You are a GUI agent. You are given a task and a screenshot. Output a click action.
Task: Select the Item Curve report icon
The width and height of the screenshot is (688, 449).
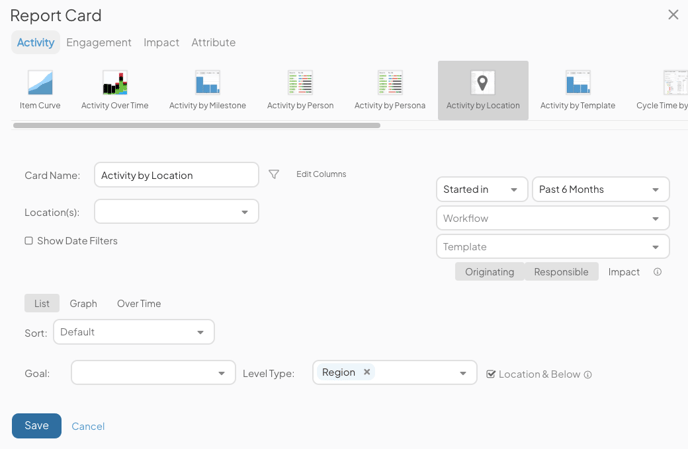40,83
